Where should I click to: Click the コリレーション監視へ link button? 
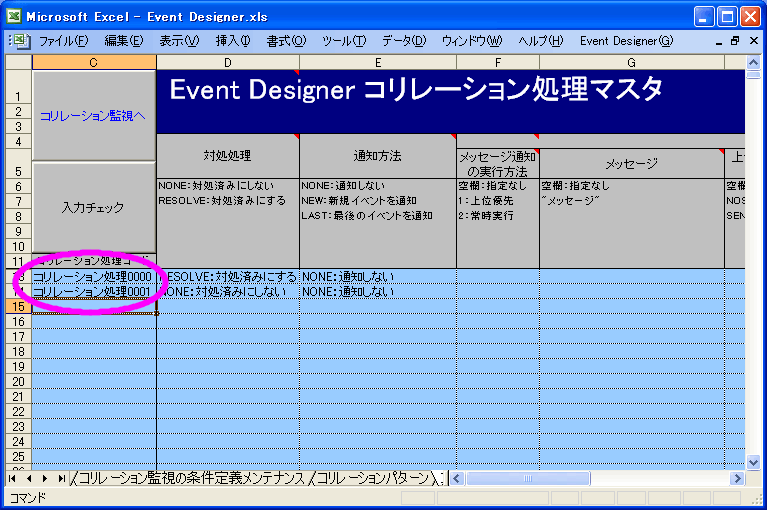coord(93,115)
